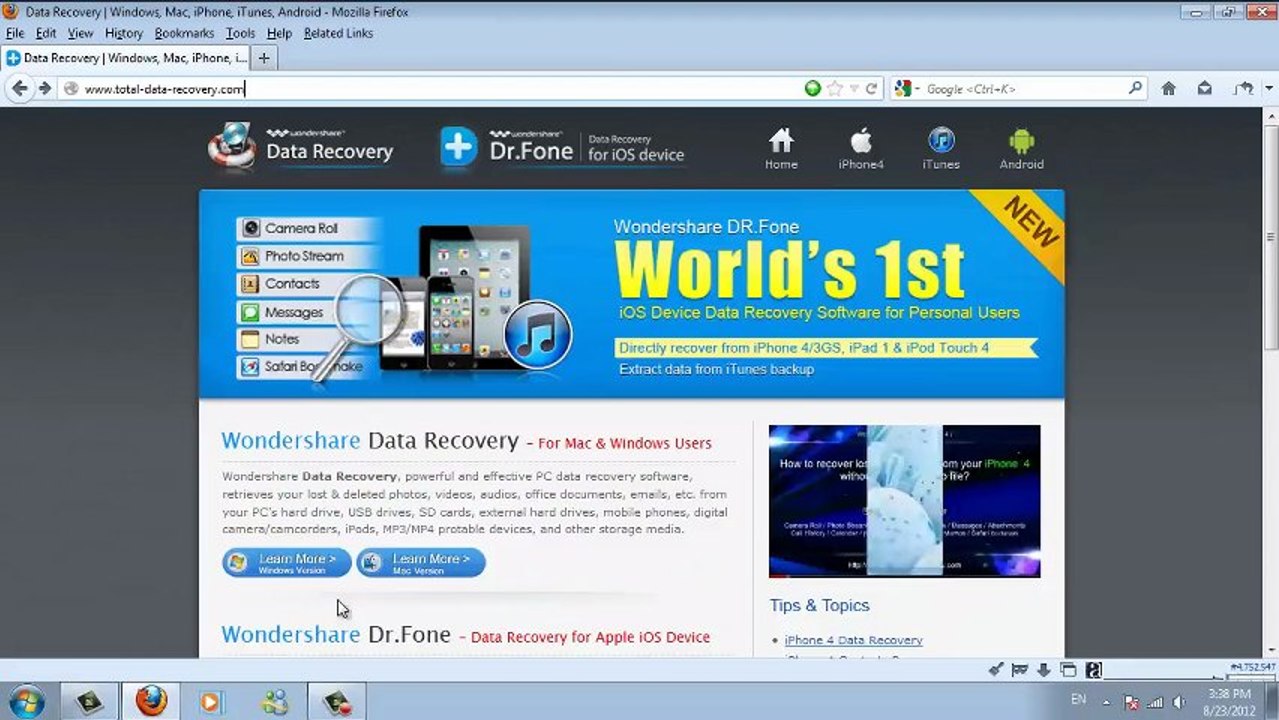Open Firefox from the taskbar
The height and width of the screenshot is (720, 1279).
[x=151, y=702]
